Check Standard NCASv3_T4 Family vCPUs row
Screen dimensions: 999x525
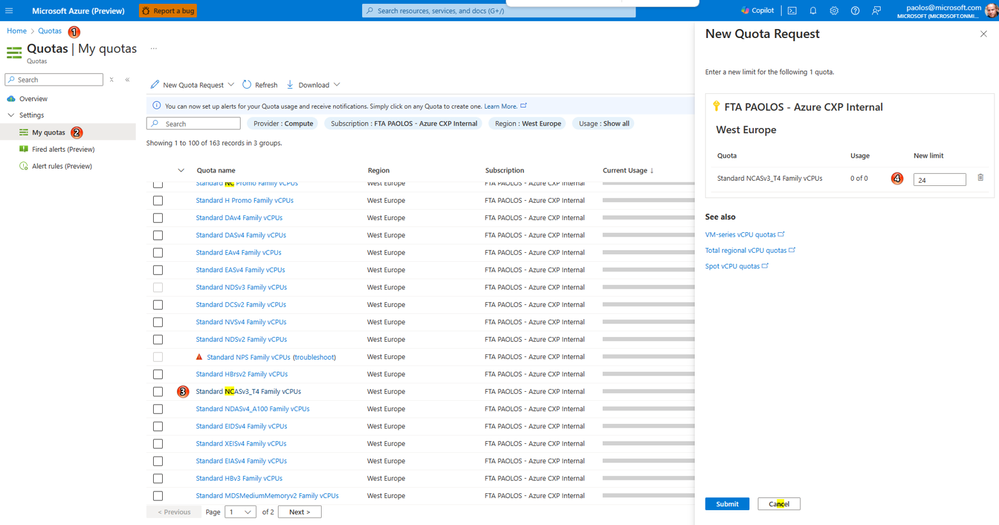pos(158,392)
